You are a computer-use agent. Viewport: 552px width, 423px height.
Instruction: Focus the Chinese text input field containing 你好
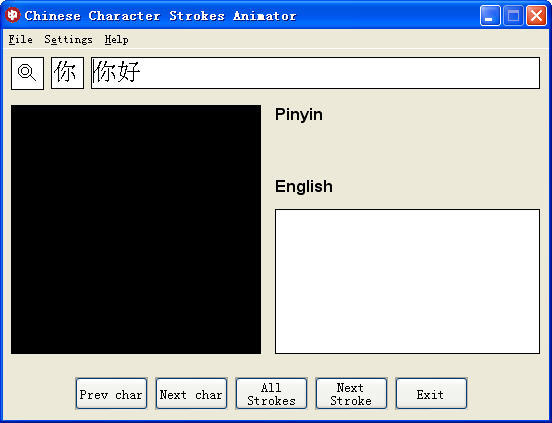click(x=315, y=73)
